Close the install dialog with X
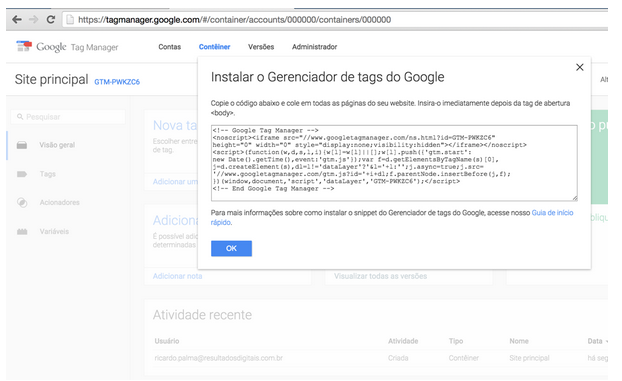 pos(580,67)
